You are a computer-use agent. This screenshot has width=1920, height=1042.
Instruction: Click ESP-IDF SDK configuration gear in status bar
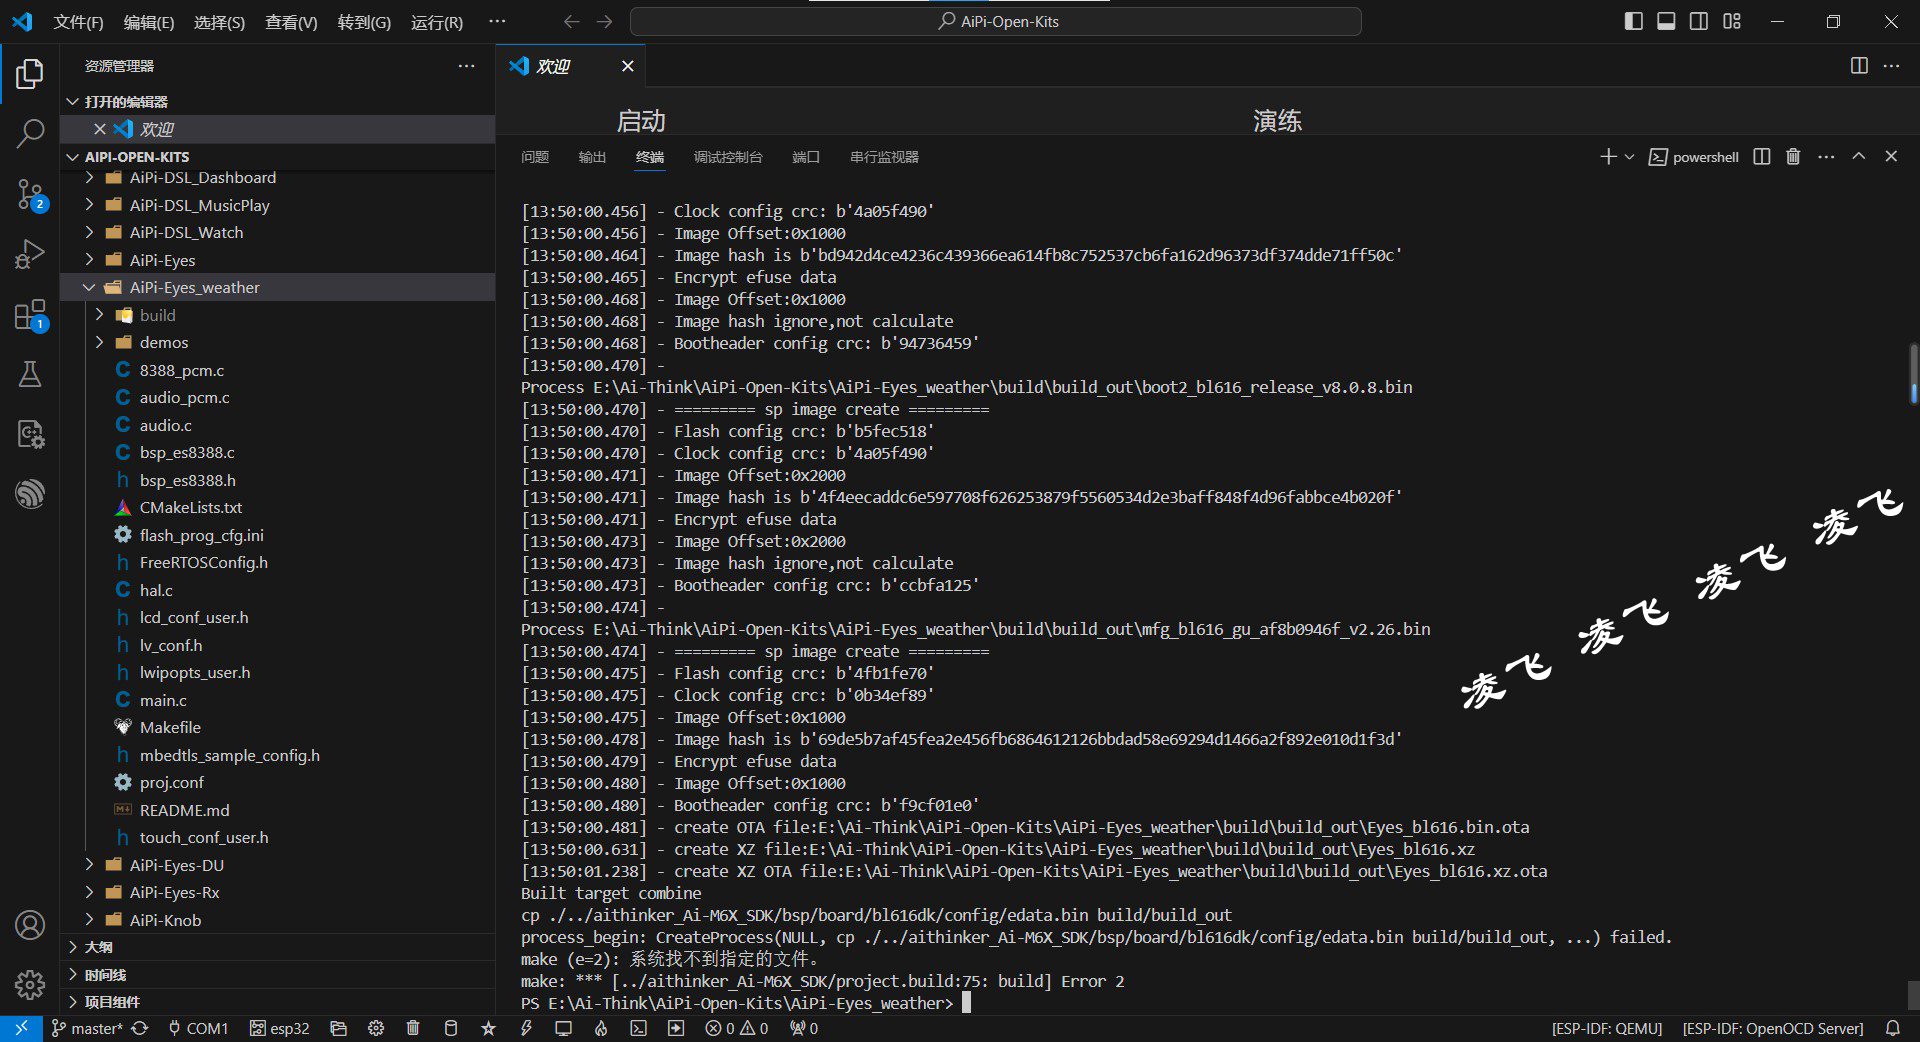(x=376, y=1028)
